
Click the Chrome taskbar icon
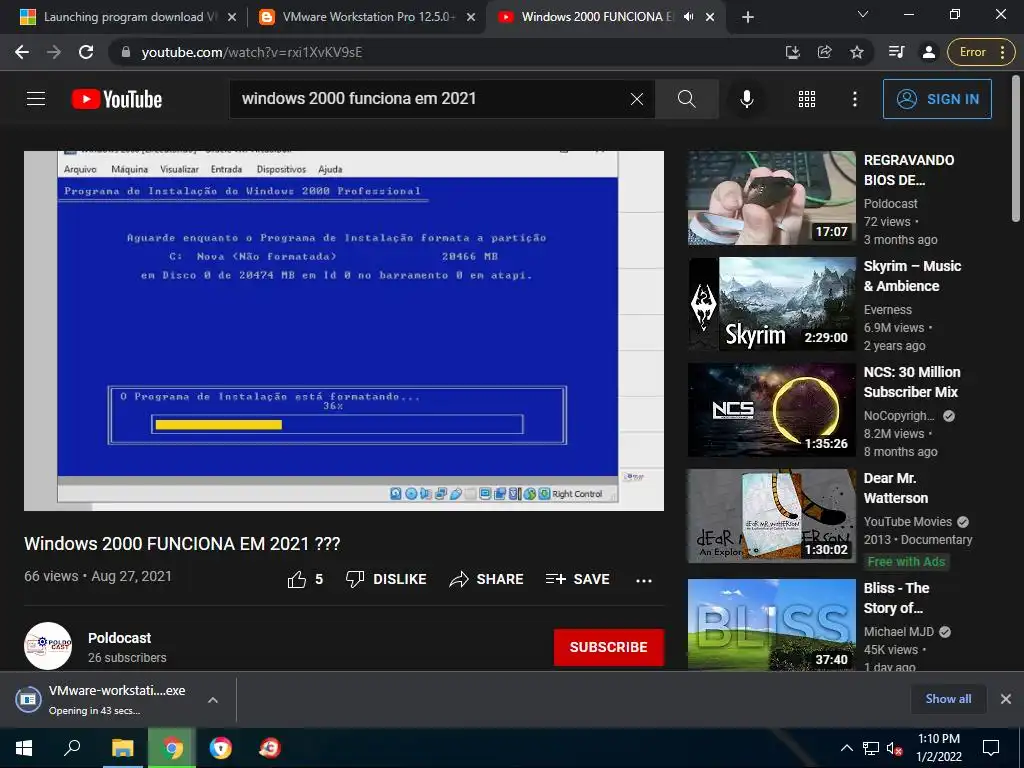pyautogui.click(x=172, y=748)
